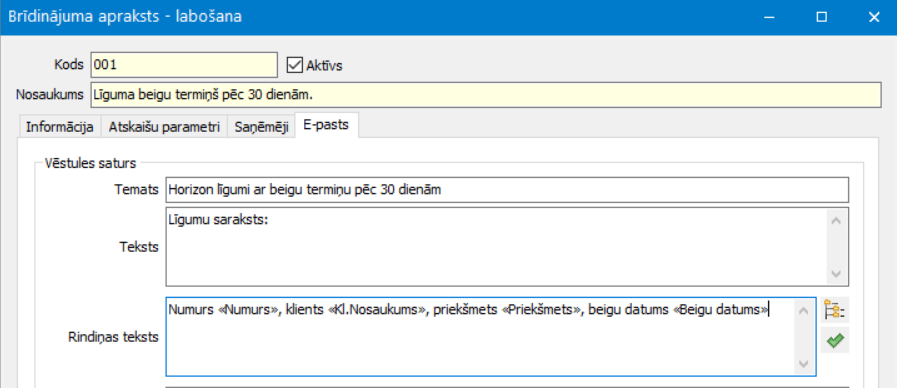Edit the Temats subject field
Viewport: 897px width, 388px height.
click(x=507, y=190)
